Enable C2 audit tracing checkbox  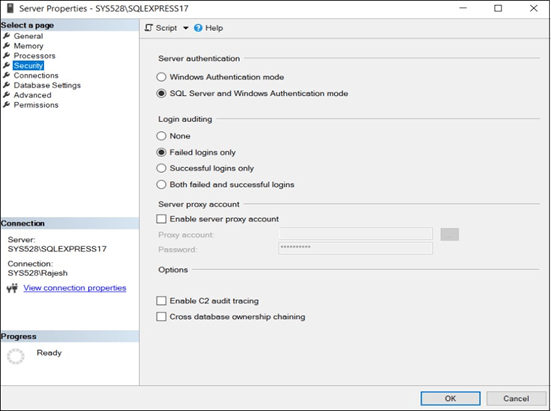(x=161, y=301)
